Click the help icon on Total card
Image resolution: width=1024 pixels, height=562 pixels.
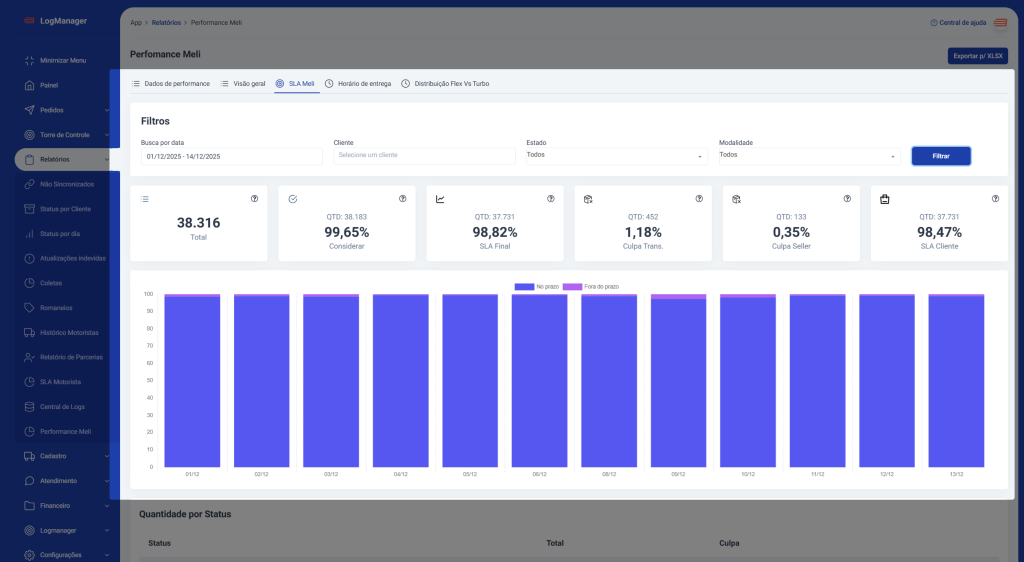254,199
